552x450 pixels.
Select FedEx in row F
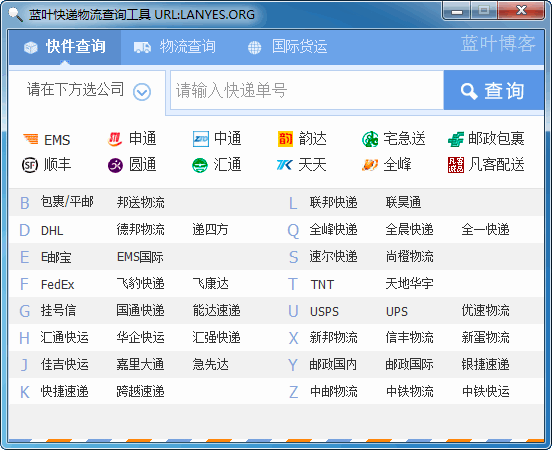pos(57,284)
